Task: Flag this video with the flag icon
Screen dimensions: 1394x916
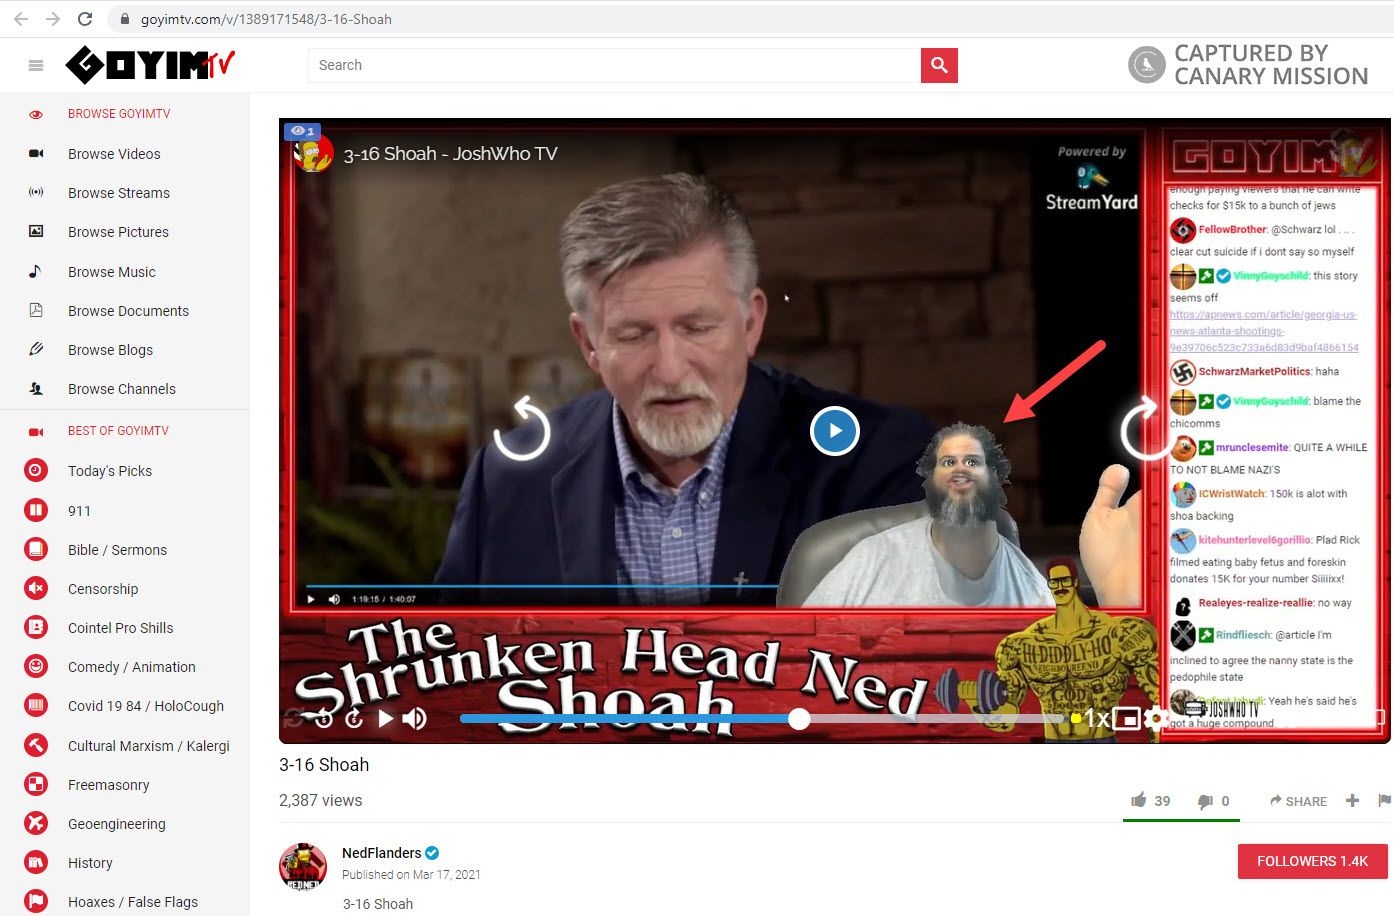Action: click(x=1384, y=800)
